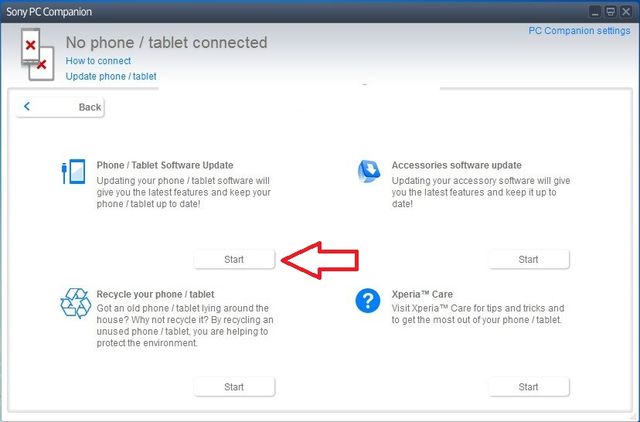Click the recycle phone icon
Image resolution: width=640 pixels, height=422 pixels.
click(x=76, y=303)
